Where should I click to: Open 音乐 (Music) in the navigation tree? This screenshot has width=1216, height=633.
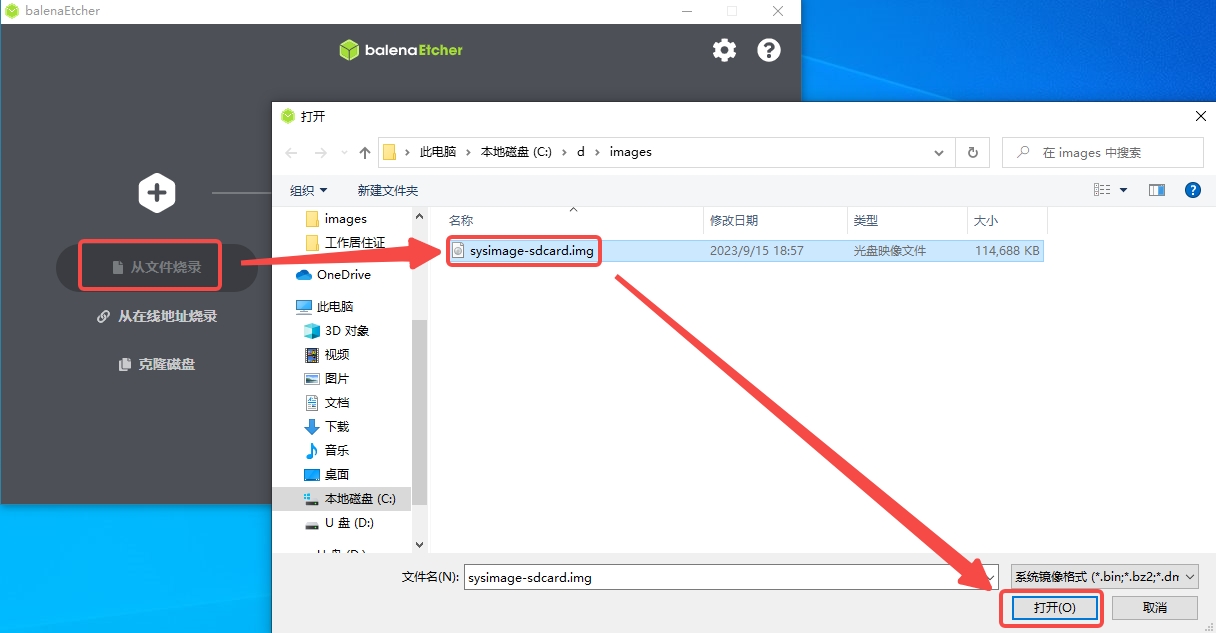coord(327,451)
